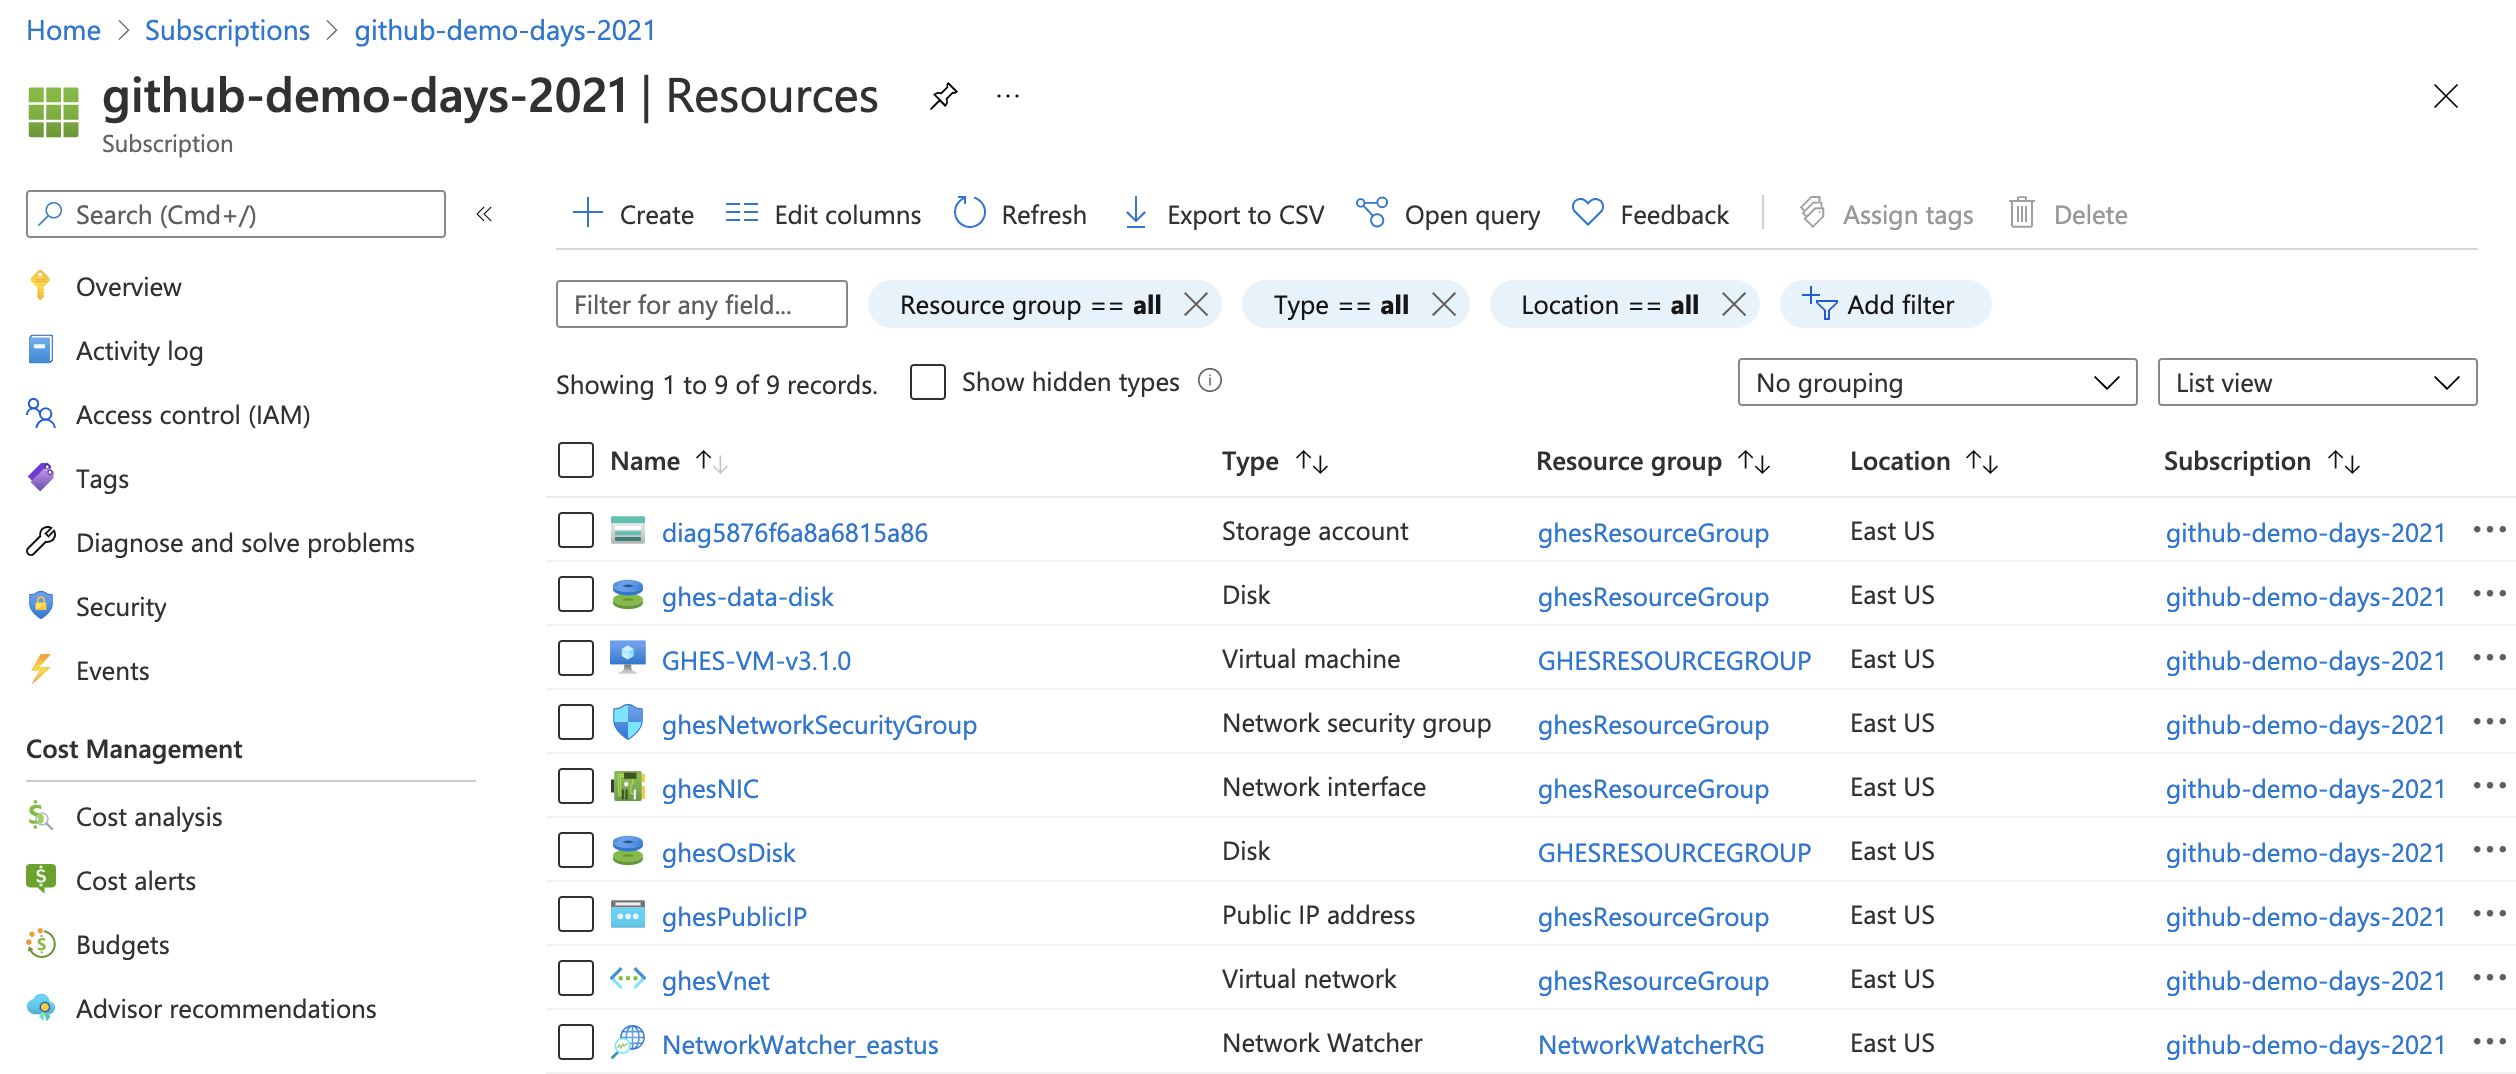The width and height of the screenshot is (2516, 1074).
Task: Remove the Type == all filter
Action: (1443, 304)
